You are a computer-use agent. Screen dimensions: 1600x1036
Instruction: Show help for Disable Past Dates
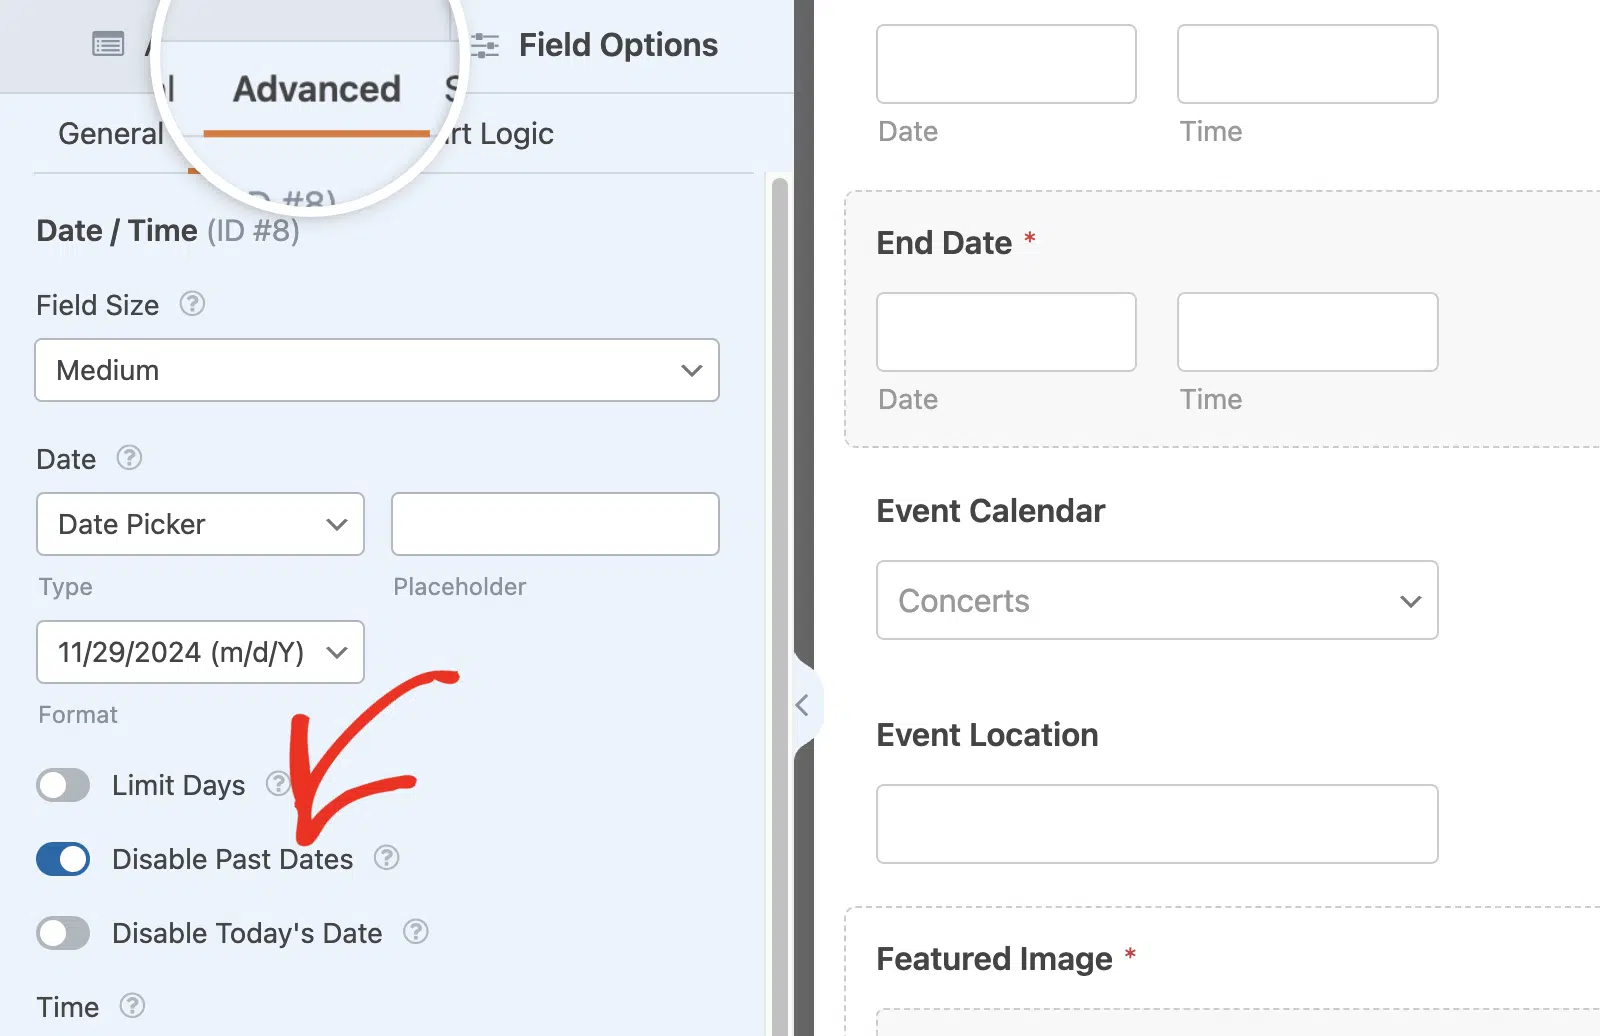(x=386, y=858)
